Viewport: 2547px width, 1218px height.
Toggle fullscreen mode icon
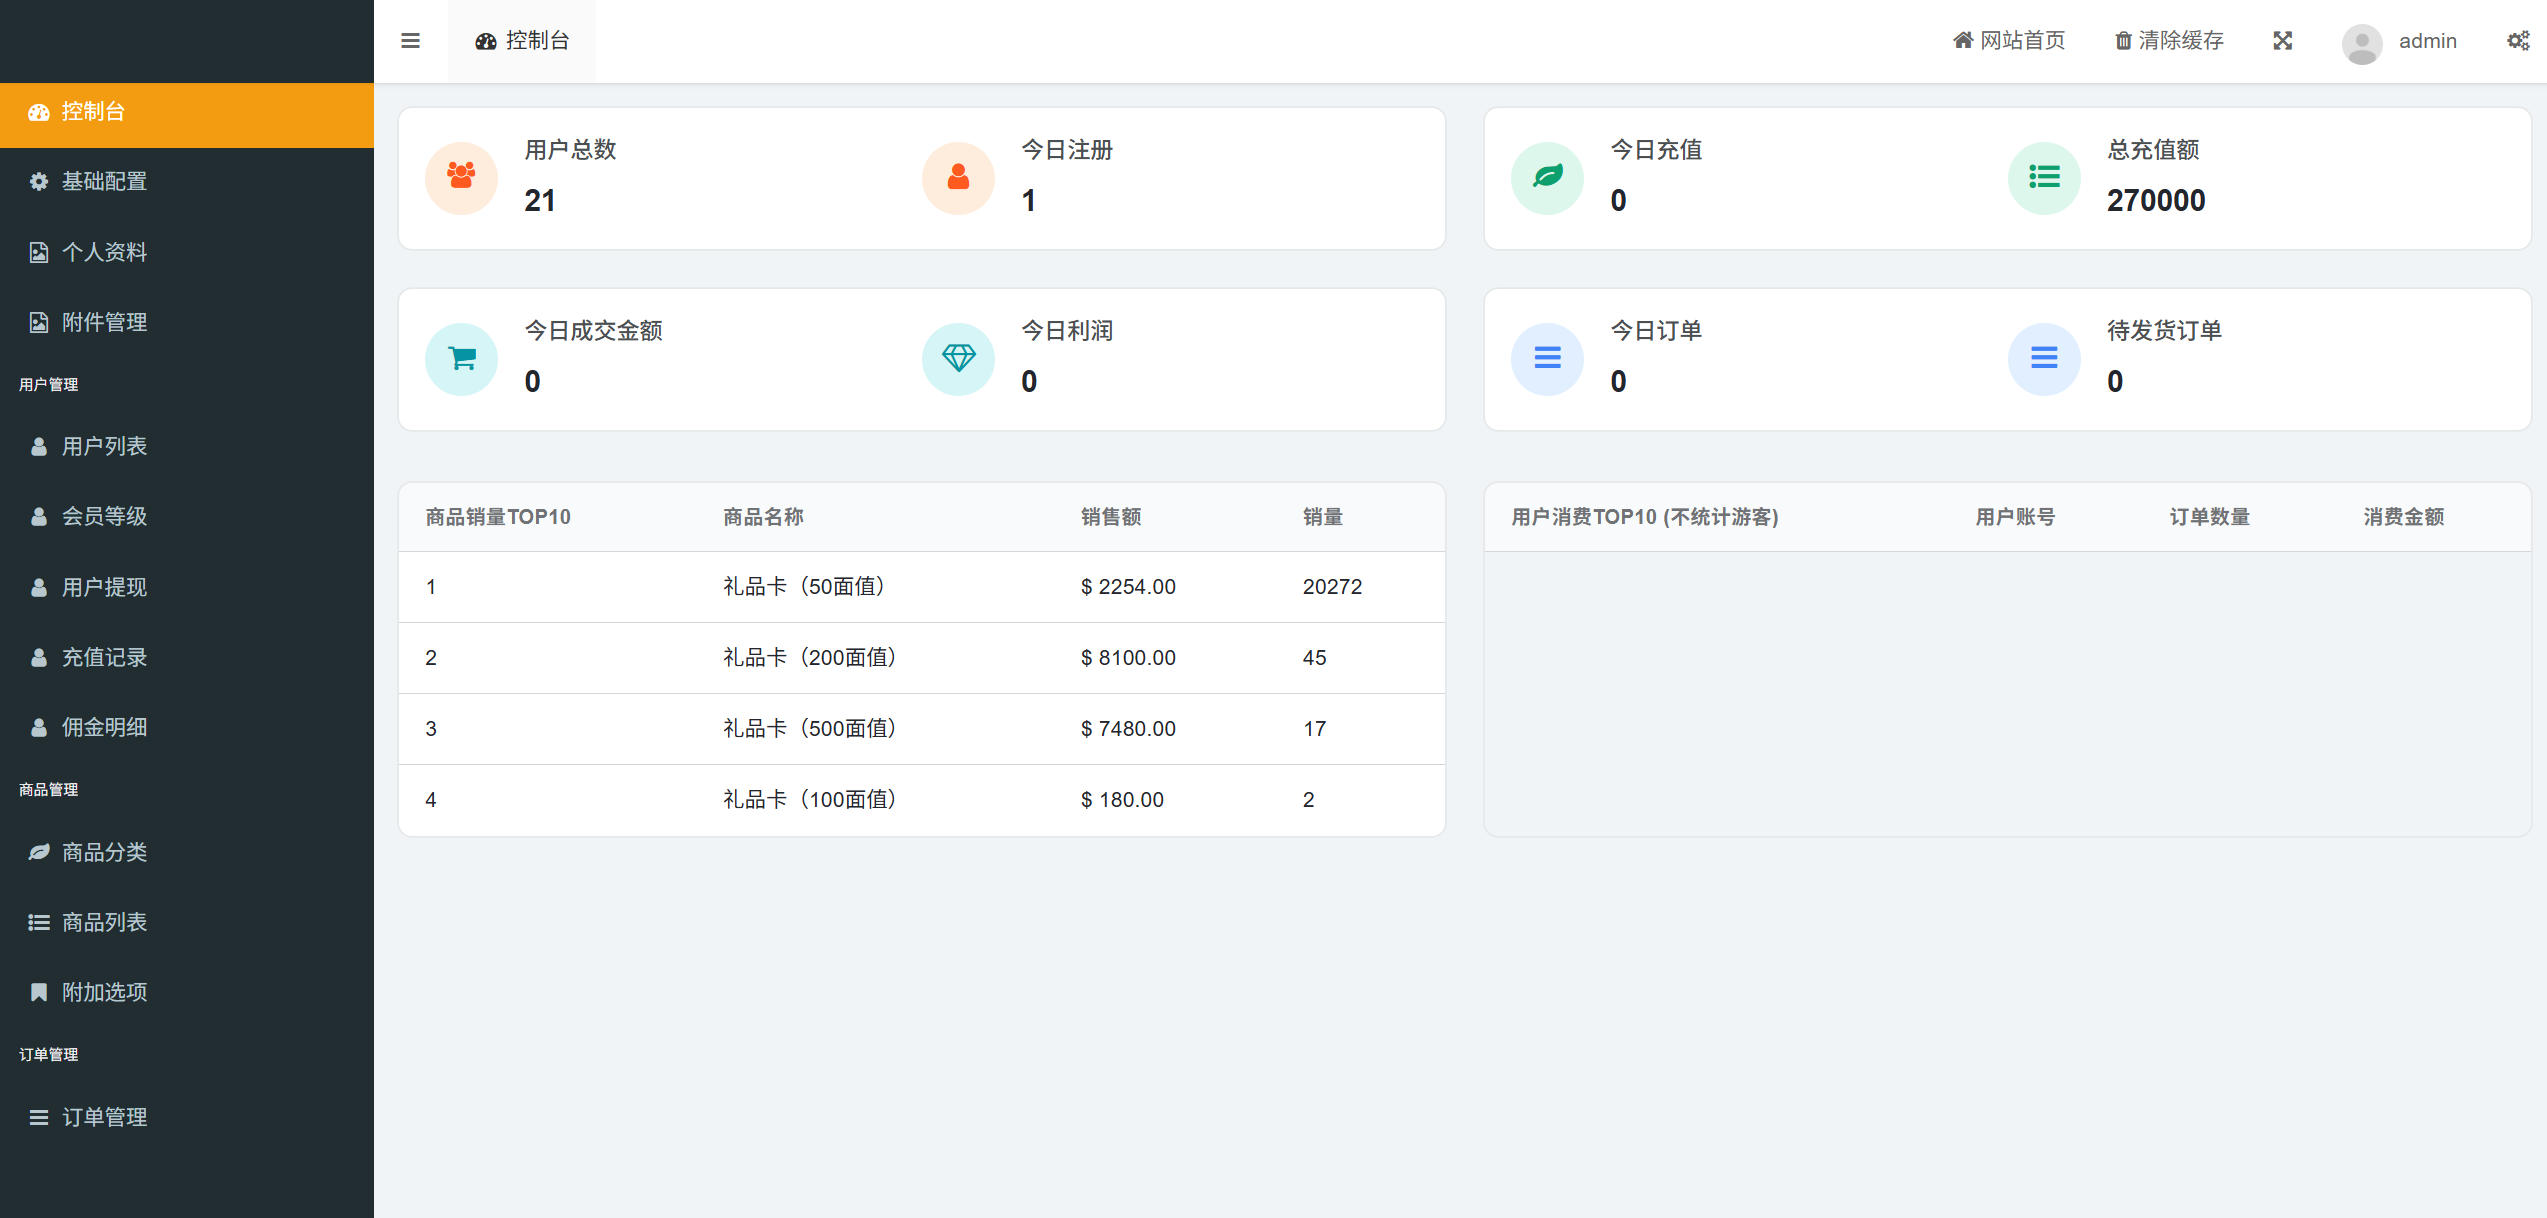click(2282, 41)
